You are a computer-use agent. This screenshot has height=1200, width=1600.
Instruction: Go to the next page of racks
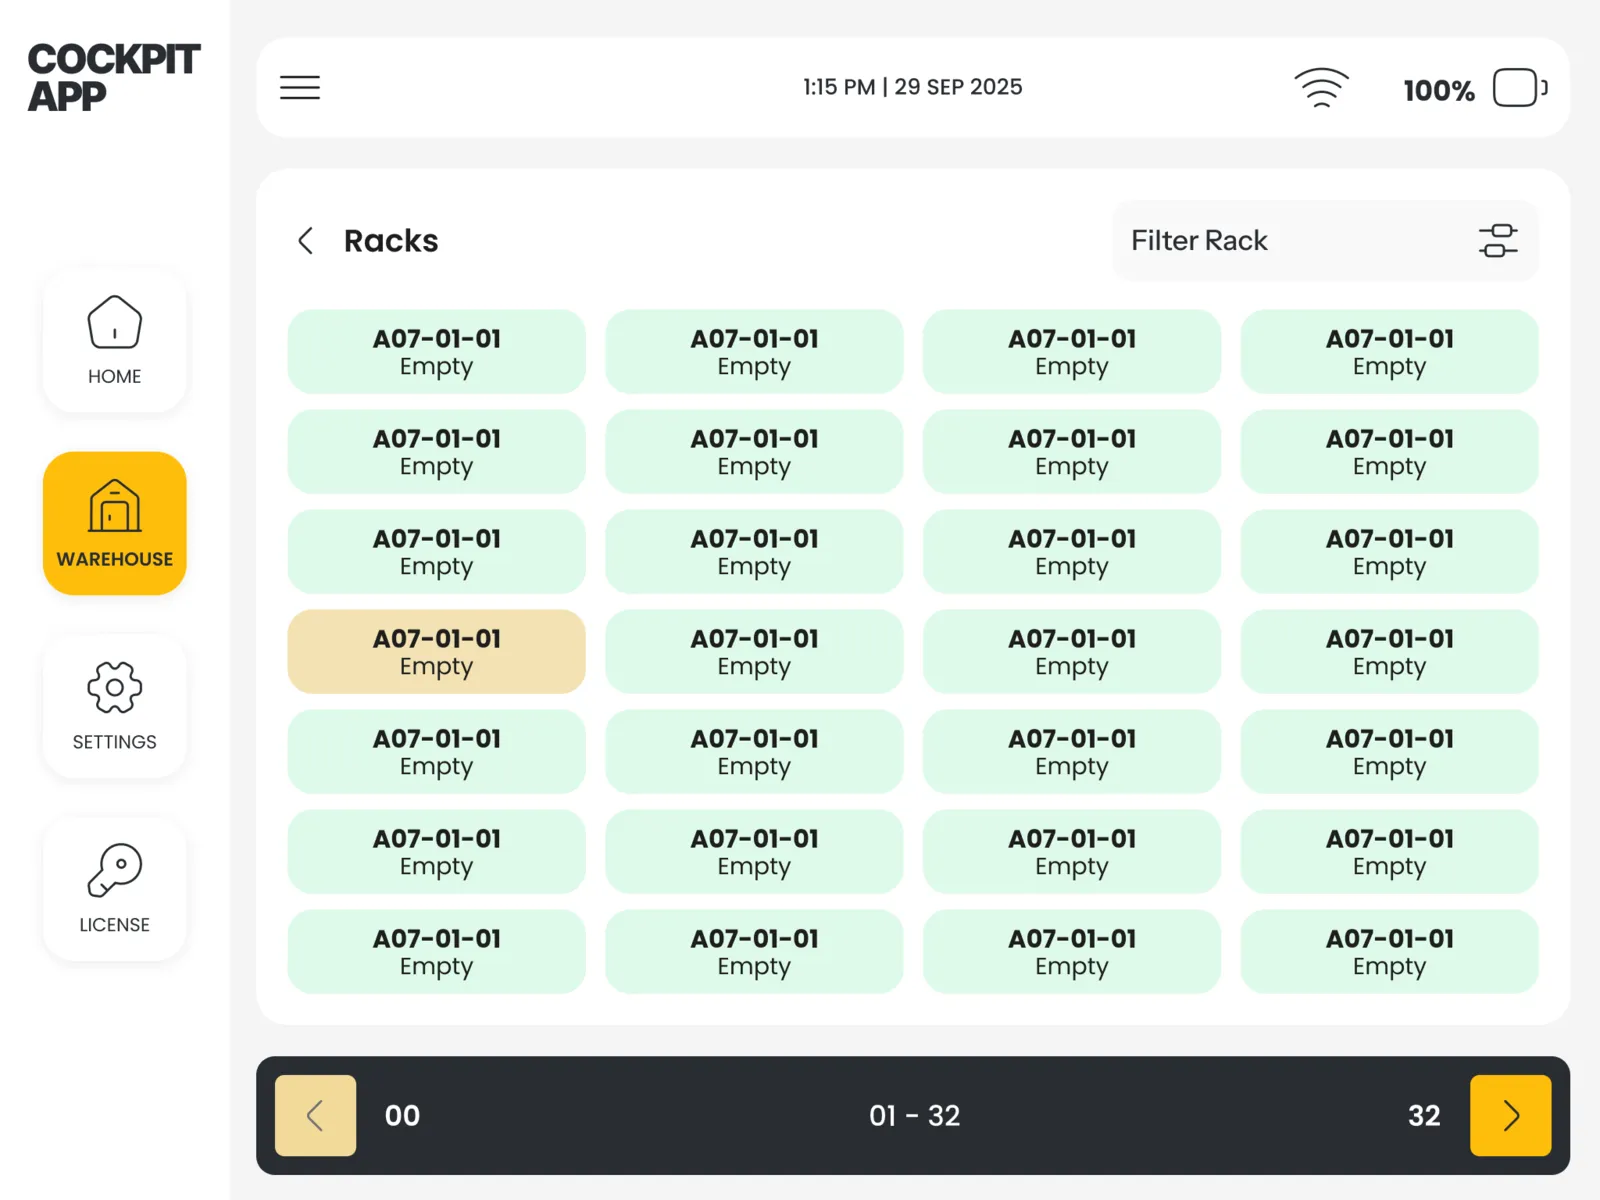point(1511,1115)
